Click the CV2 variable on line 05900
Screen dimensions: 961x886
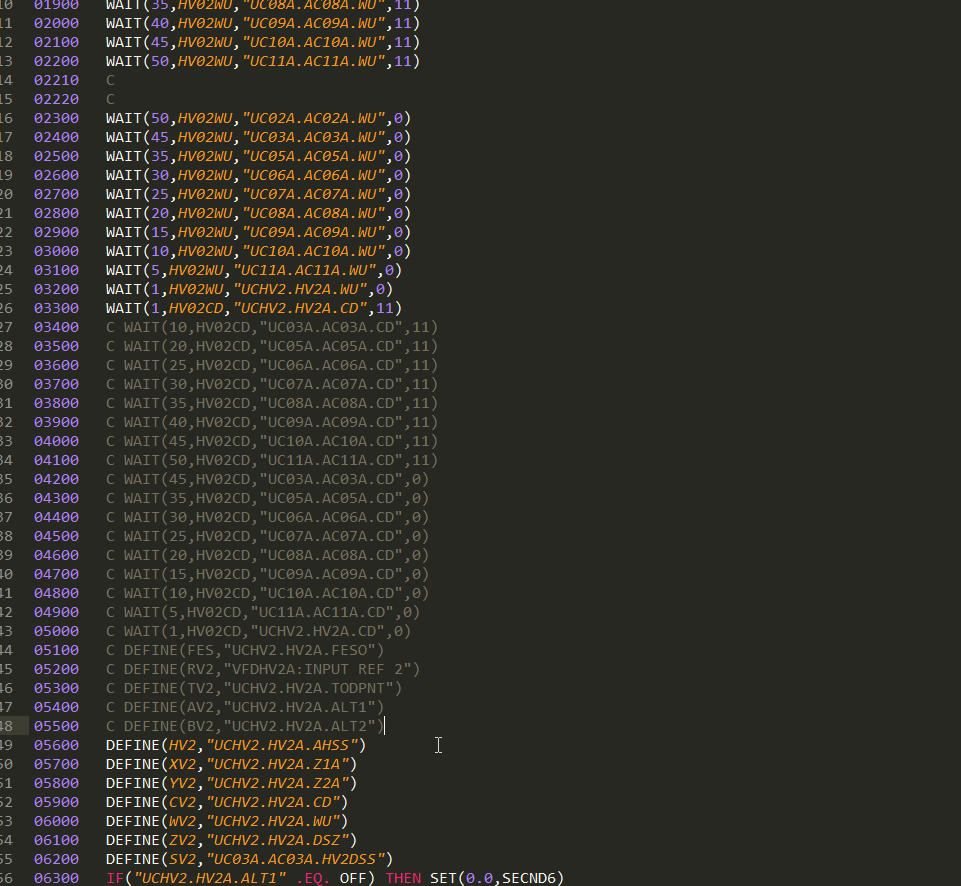182,802
